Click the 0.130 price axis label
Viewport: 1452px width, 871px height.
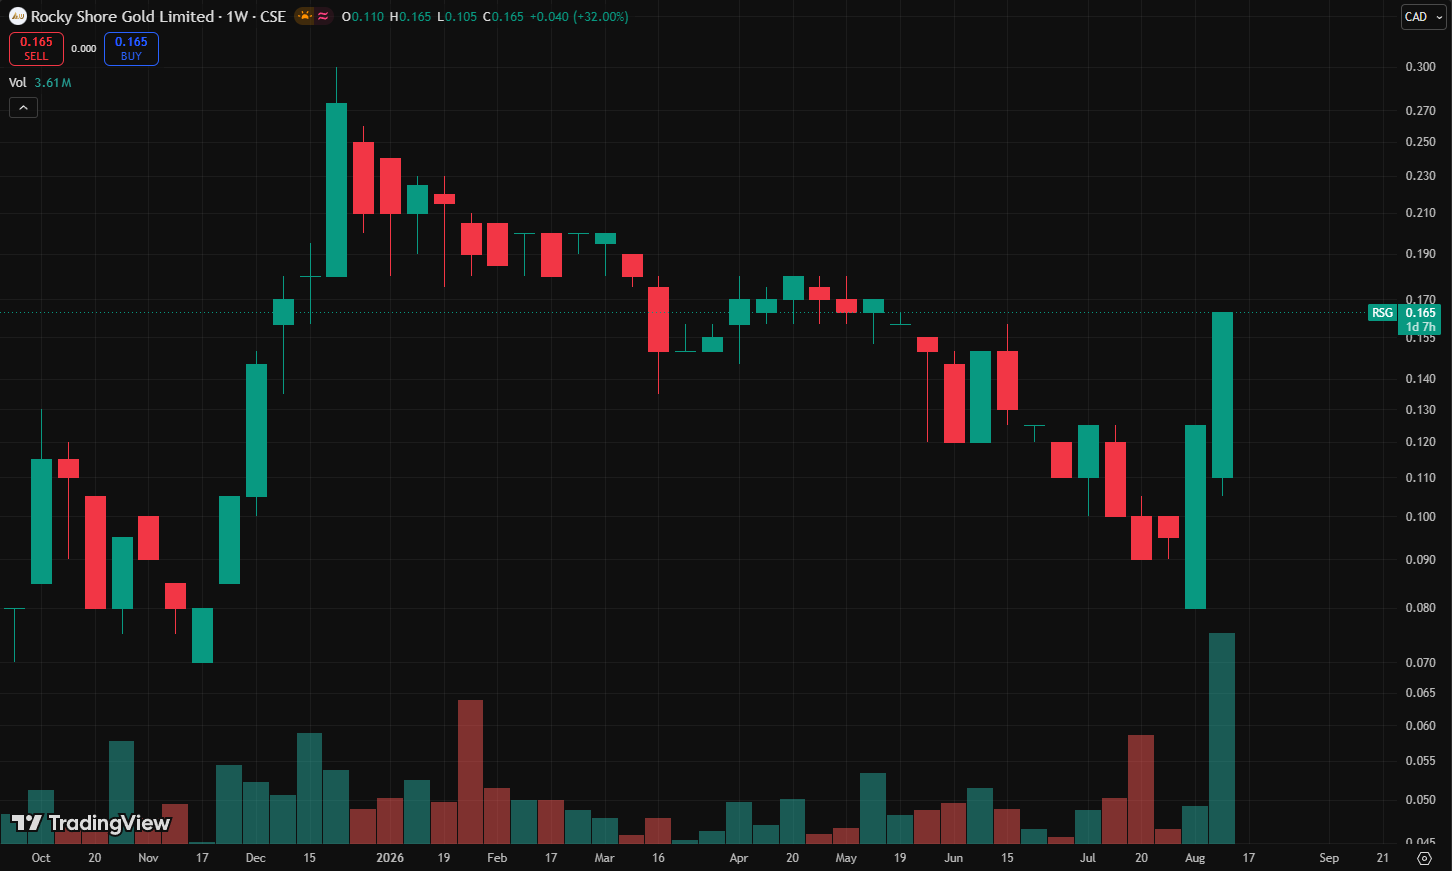click(1420, 410)
